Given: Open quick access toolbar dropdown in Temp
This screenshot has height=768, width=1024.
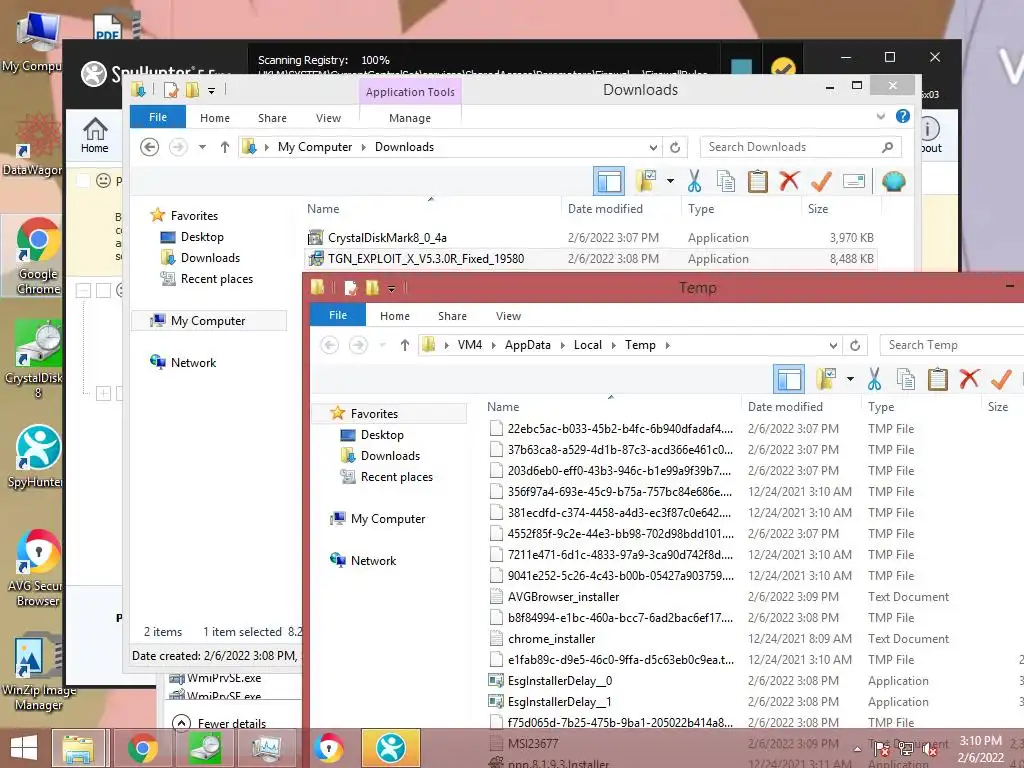Looking at the screenshot, I should (x=391, y=288).
